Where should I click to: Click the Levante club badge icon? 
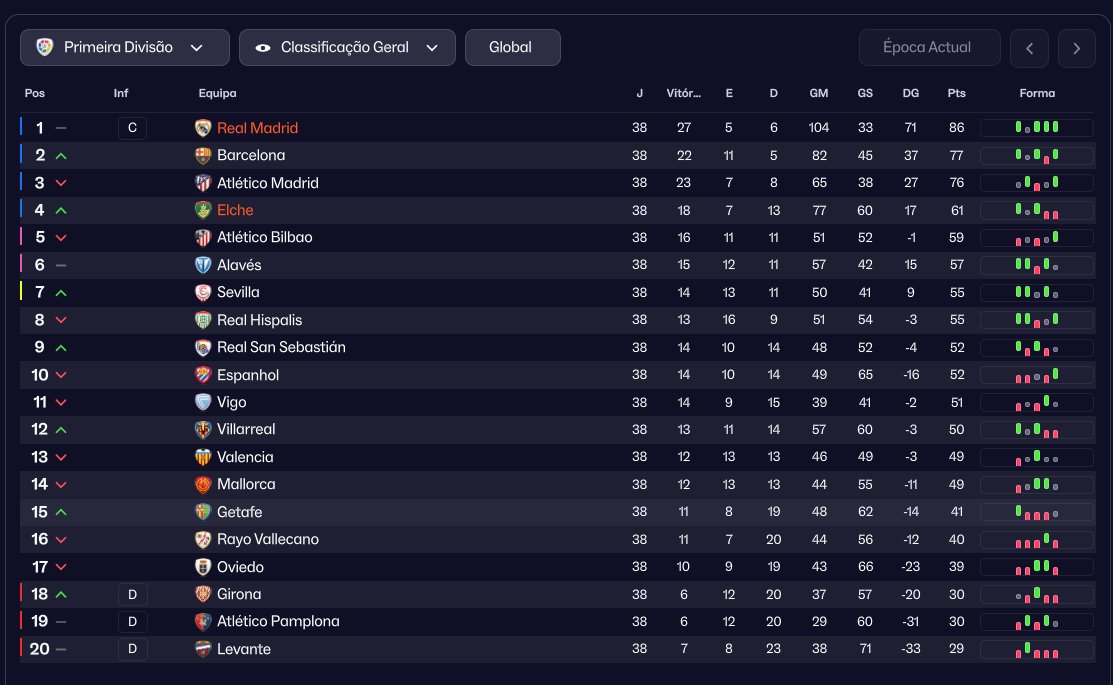[203, 649]
